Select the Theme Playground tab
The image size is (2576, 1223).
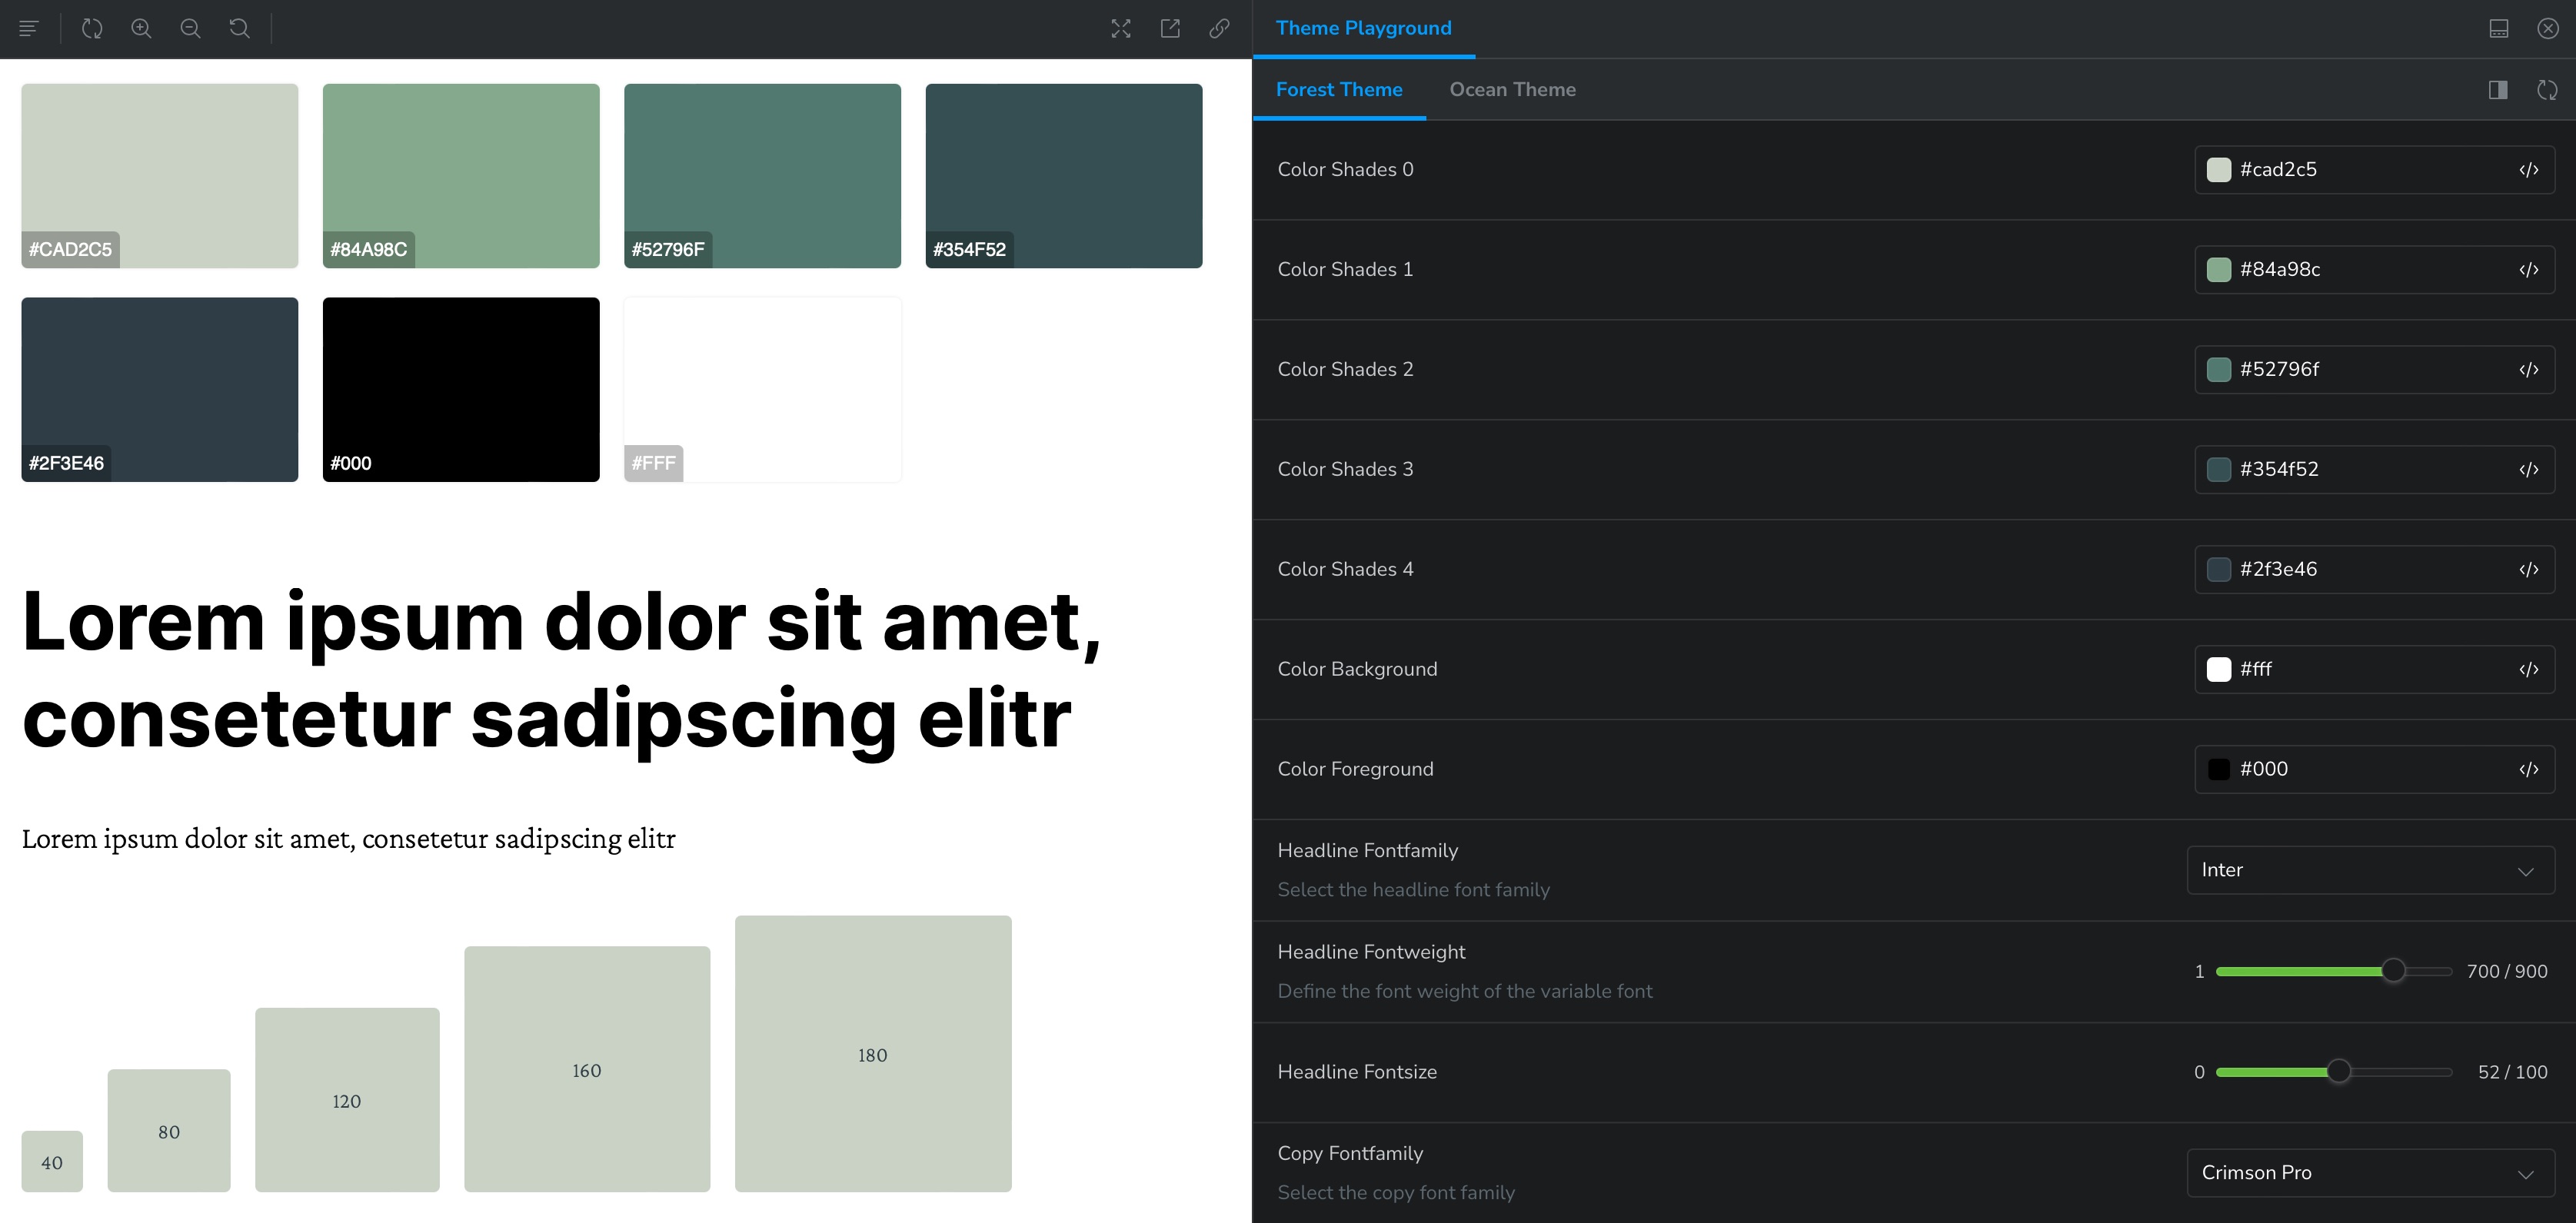(1363, 29)
